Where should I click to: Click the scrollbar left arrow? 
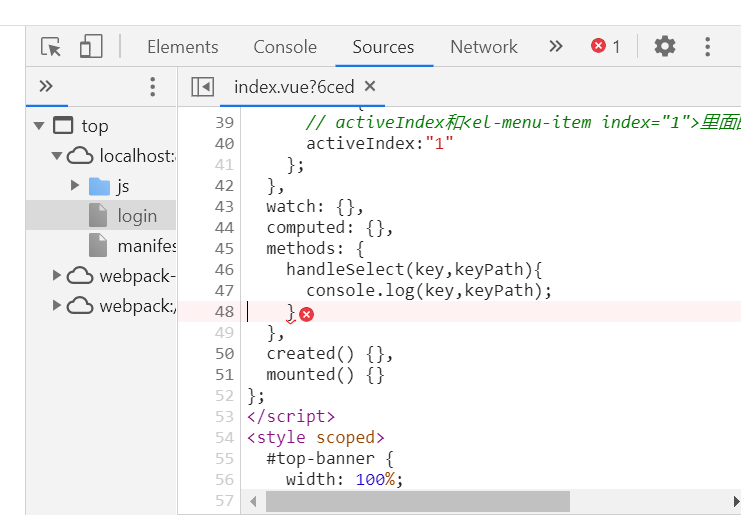click(253, 501)
